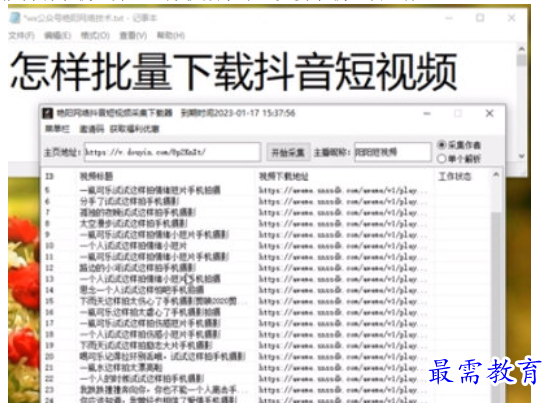Select video title in row 9
Viewport: 550px width, 403px height.
[154, 235]
